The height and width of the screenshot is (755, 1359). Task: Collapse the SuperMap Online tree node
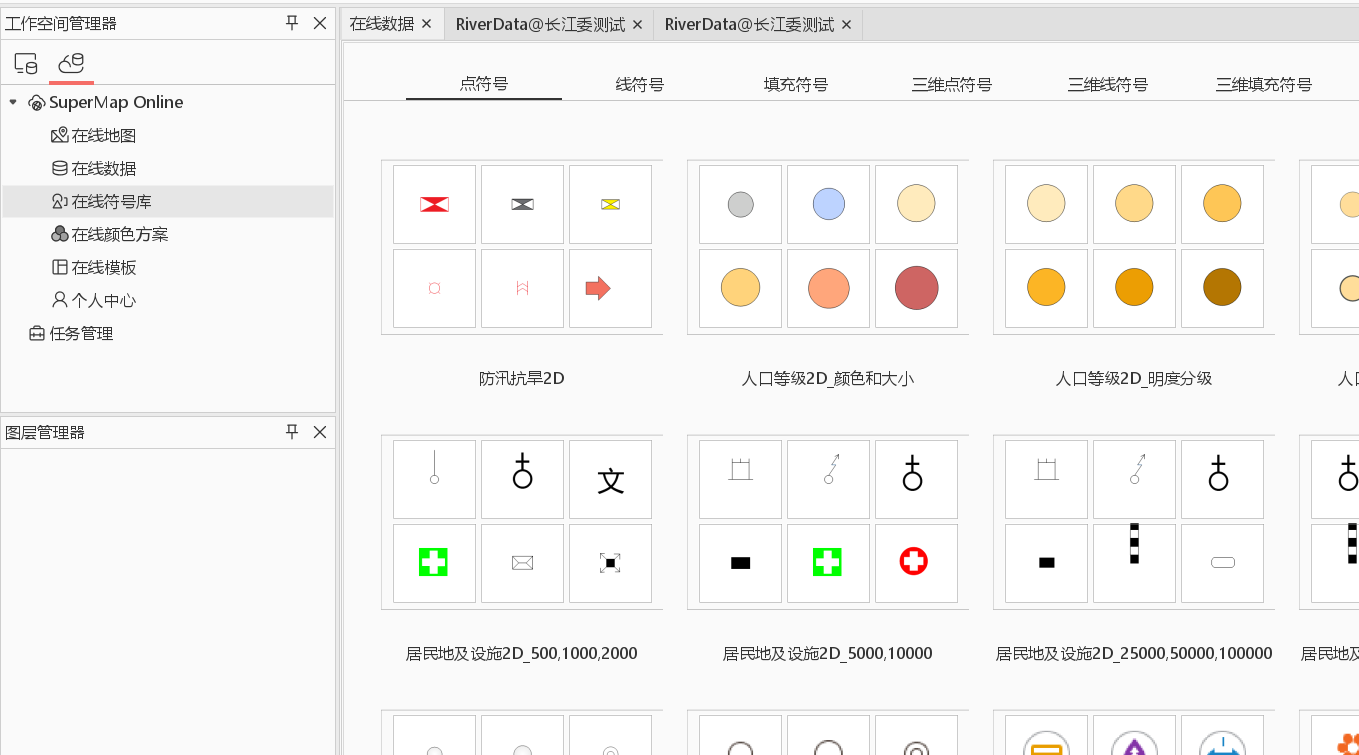point(13,102)
